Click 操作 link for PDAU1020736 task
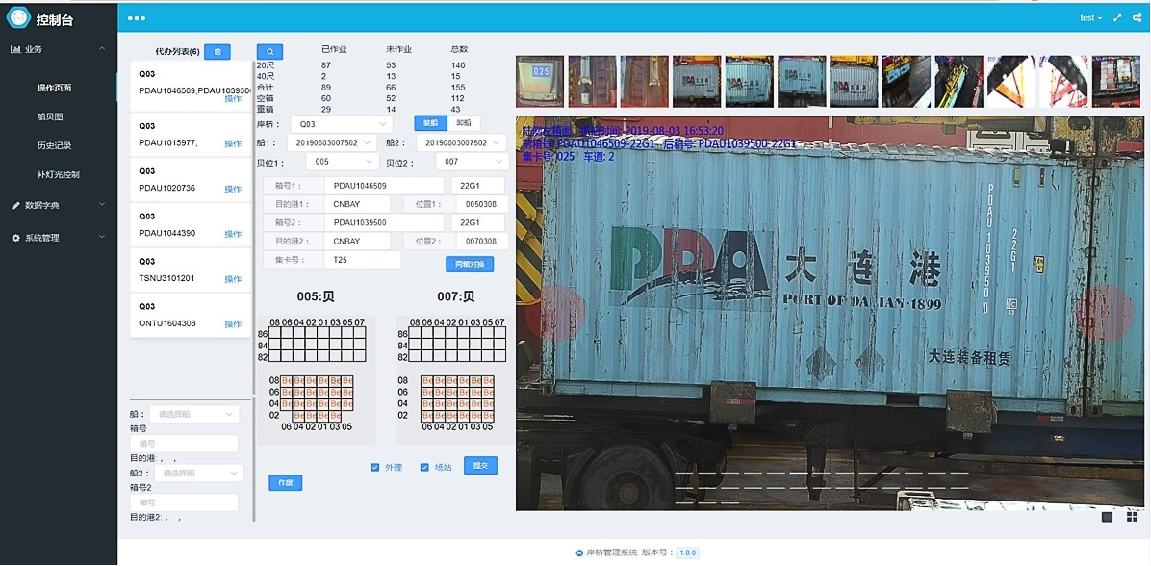Viewport: 1151px width, 566px height. coord(233,189)
